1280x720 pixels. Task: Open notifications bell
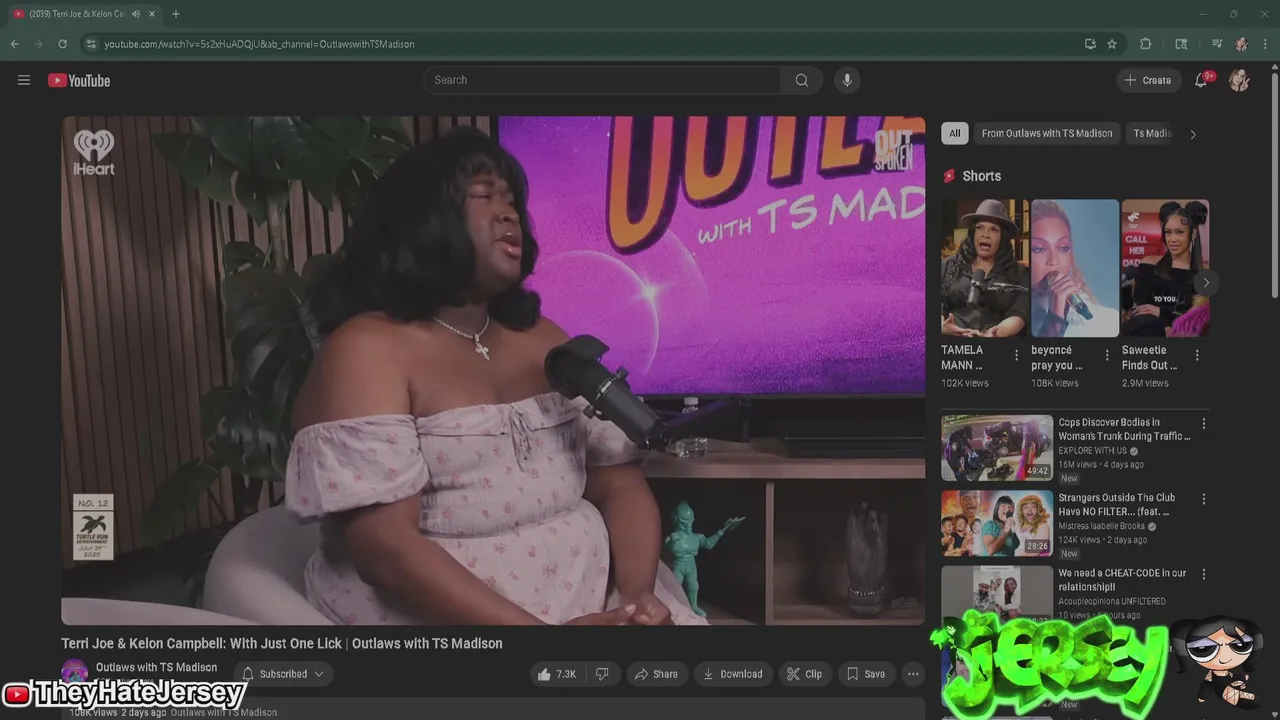tap(1201, 80)
